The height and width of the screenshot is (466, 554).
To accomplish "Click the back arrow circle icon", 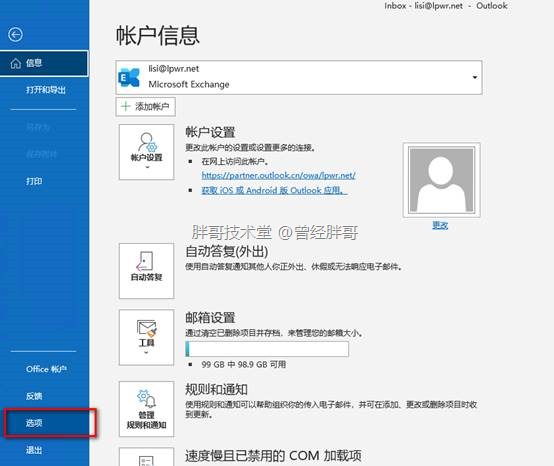I will coord(15,35).
